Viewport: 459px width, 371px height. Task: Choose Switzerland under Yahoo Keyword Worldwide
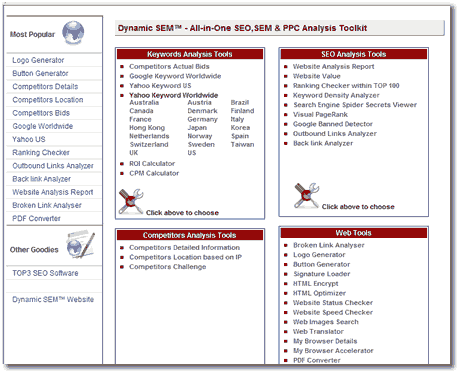(x=149, y=144)
